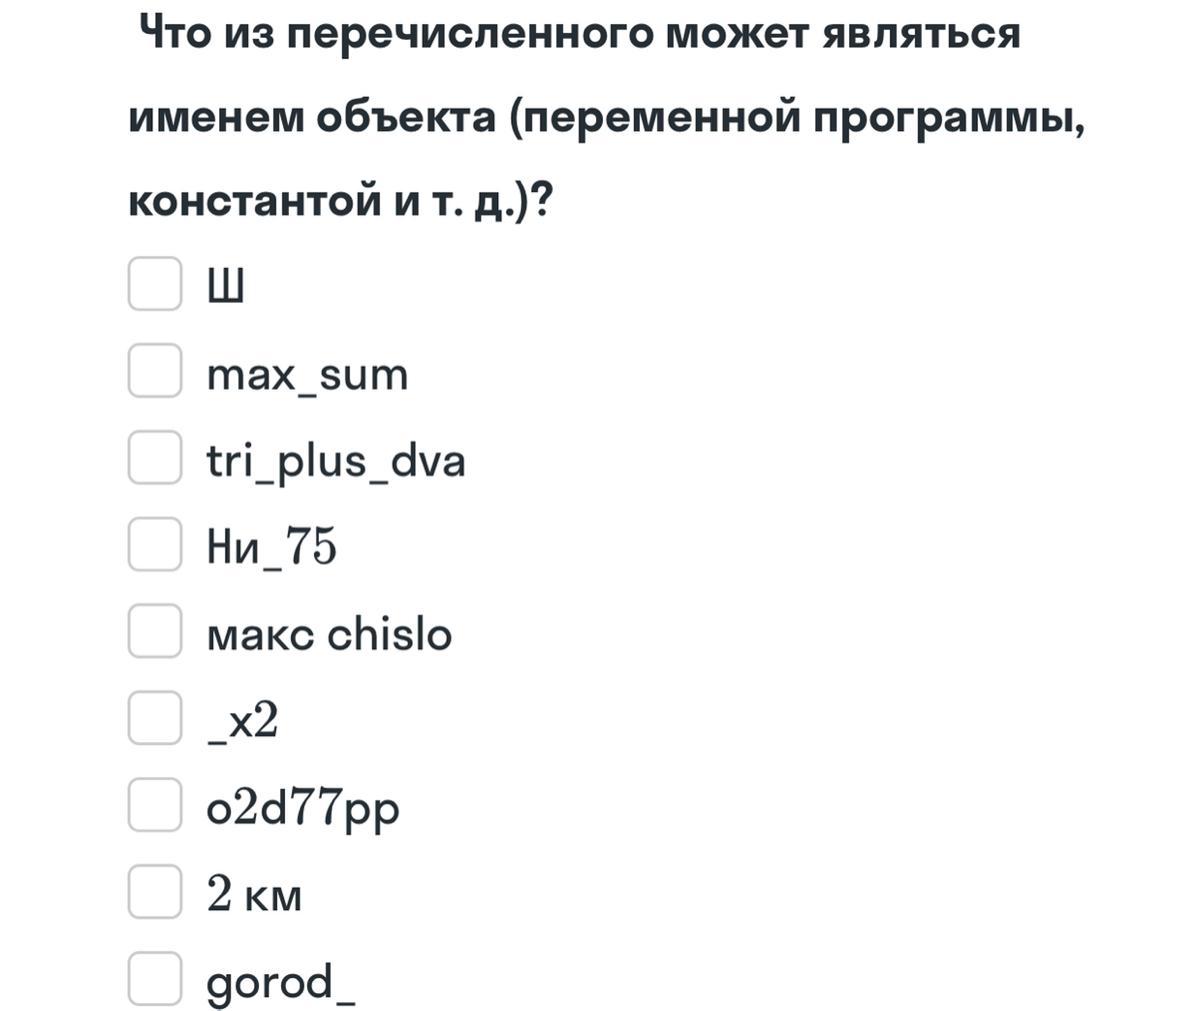Click the макс chislo label text

point(329,635)
